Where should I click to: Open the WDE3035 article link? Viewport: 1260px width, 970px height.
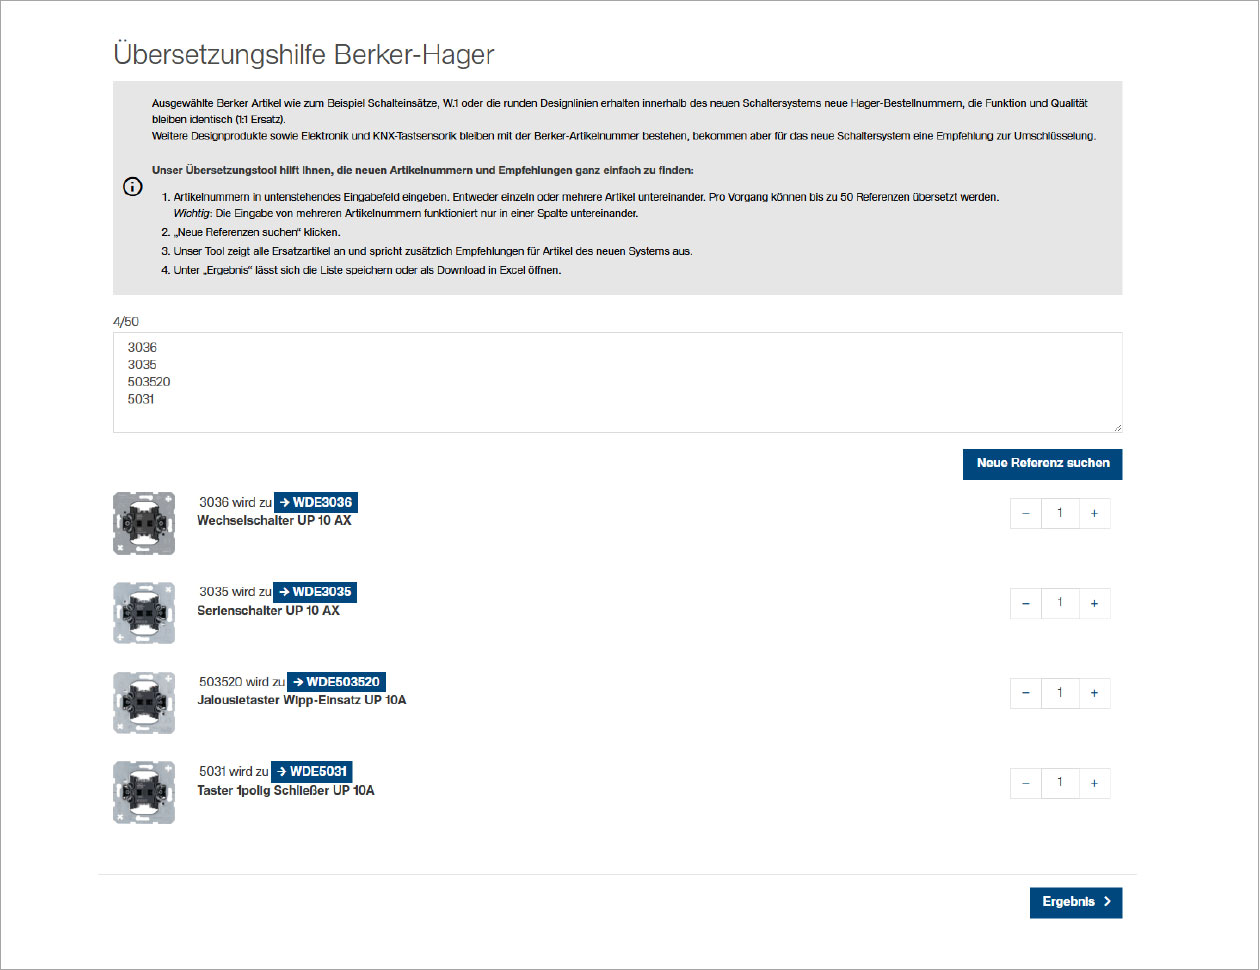tap(317, 592)
